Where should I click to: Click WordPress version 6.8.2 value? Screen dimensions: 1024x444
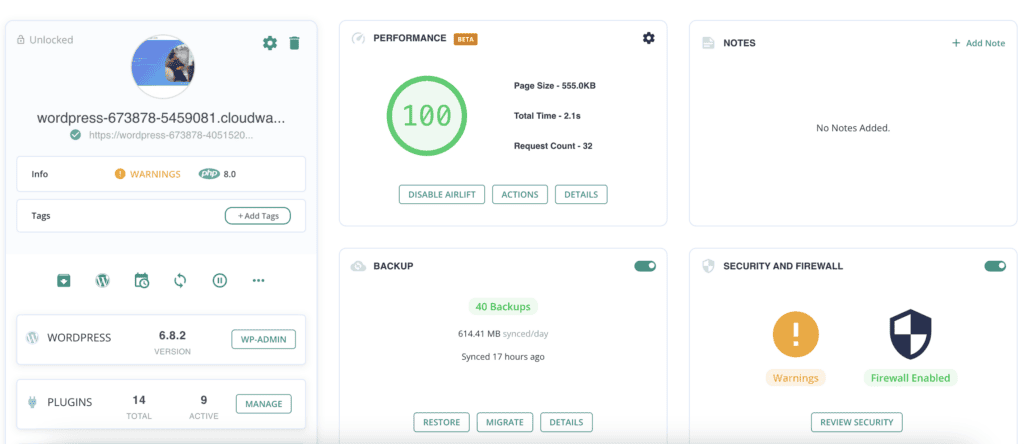172,336
